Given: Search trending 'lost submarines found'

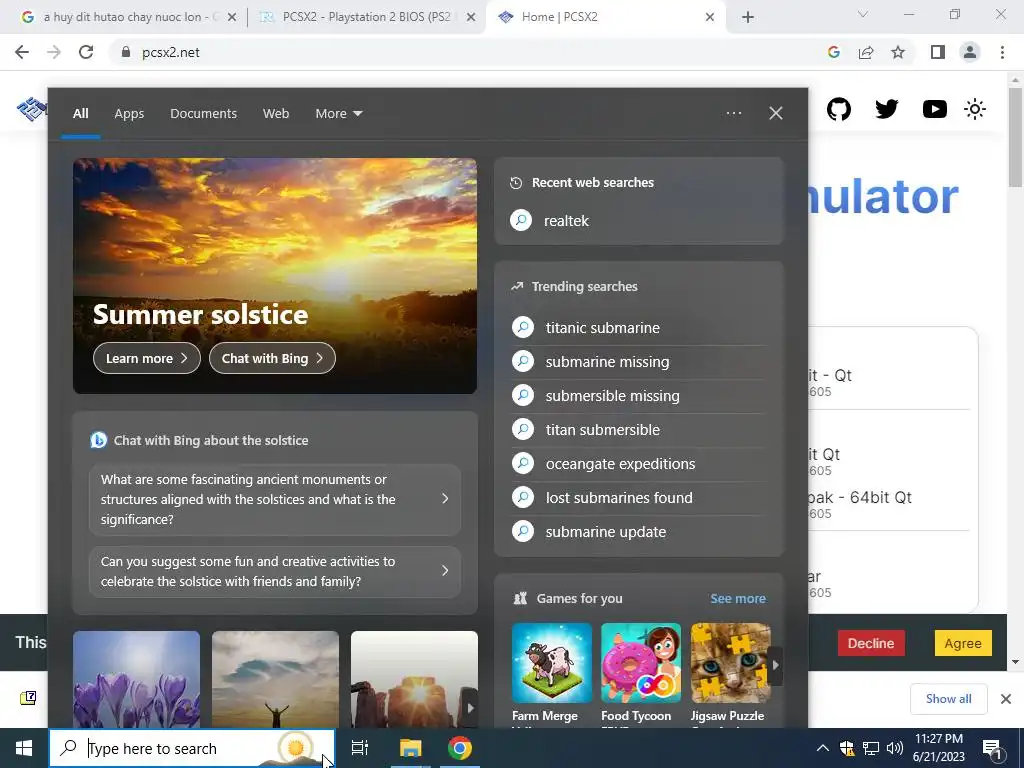Looking at the screenshot, I should (x=639, y=498).
